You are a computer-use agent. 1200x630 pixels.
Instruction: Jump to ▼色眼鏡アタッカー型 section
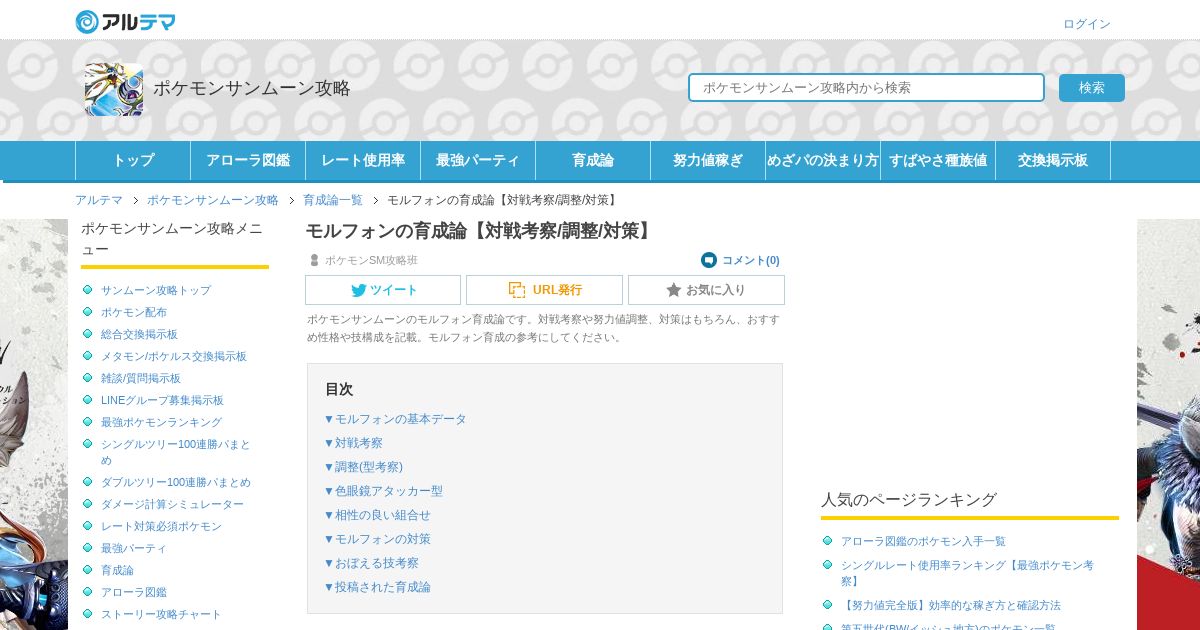point(383,491)
